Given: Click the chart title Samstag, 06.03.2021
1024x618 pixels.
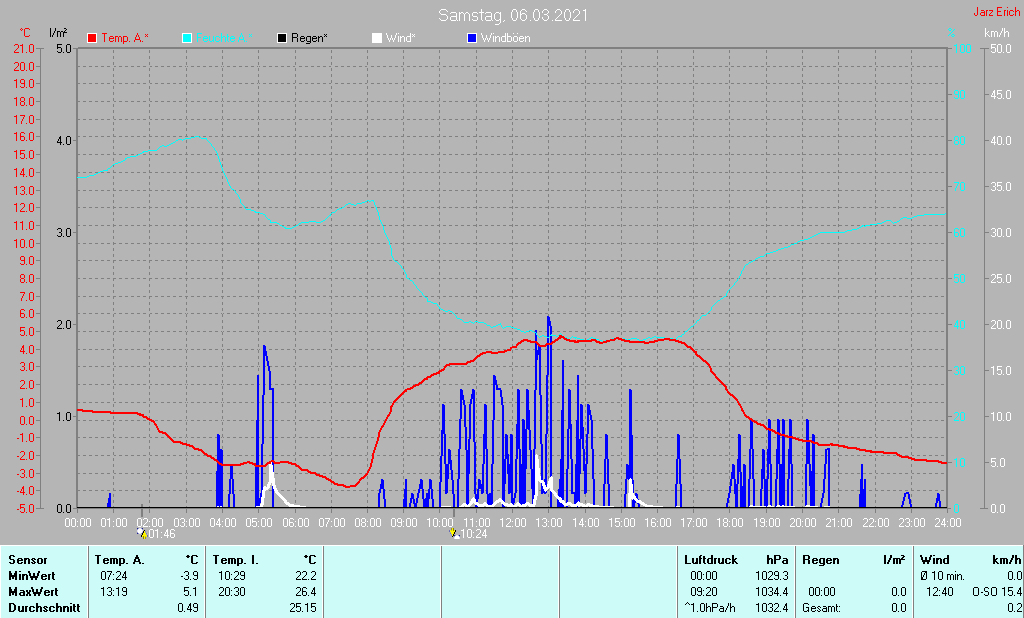Looking at the screenshot, I should (513, 15).
